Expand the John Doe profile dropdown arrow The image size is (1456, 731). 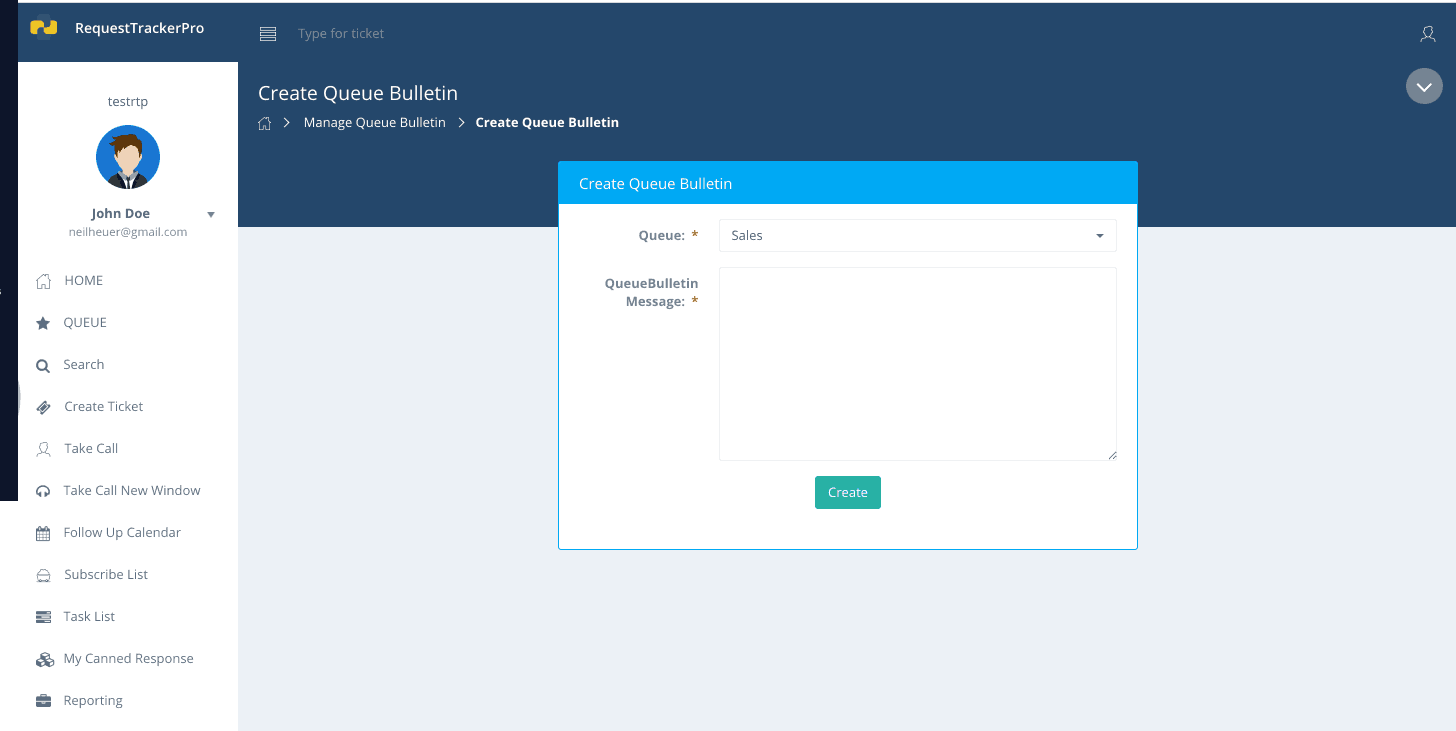210,213
